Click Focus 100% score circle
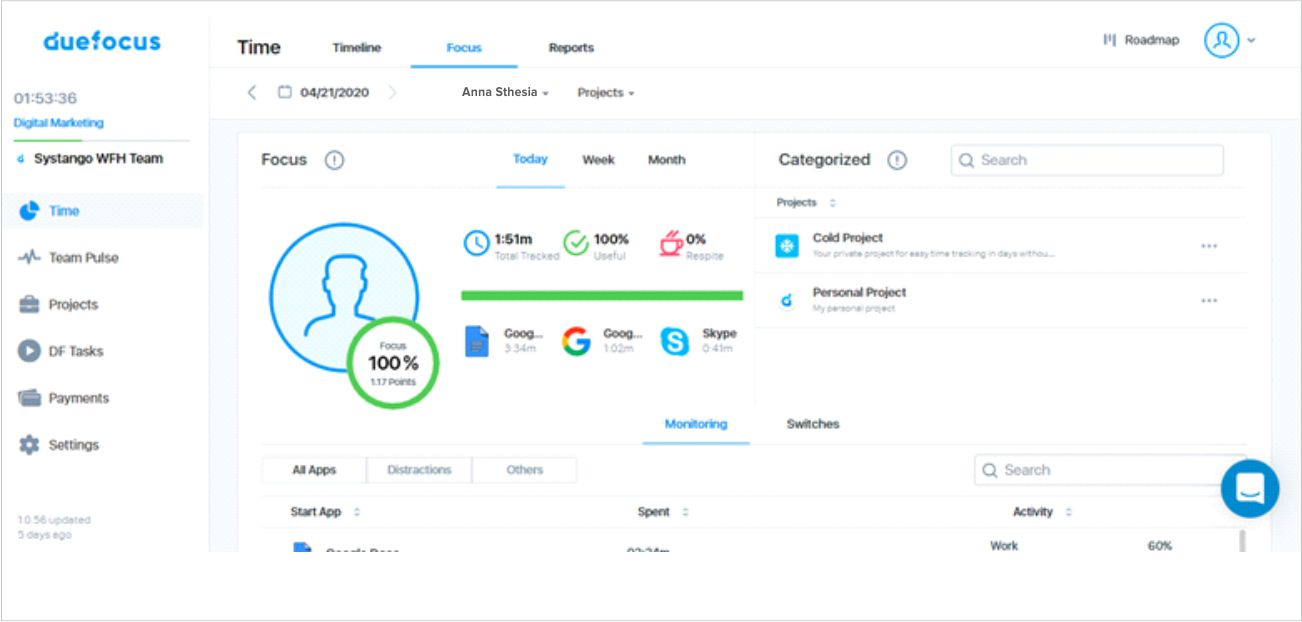 tap(392, 364)
